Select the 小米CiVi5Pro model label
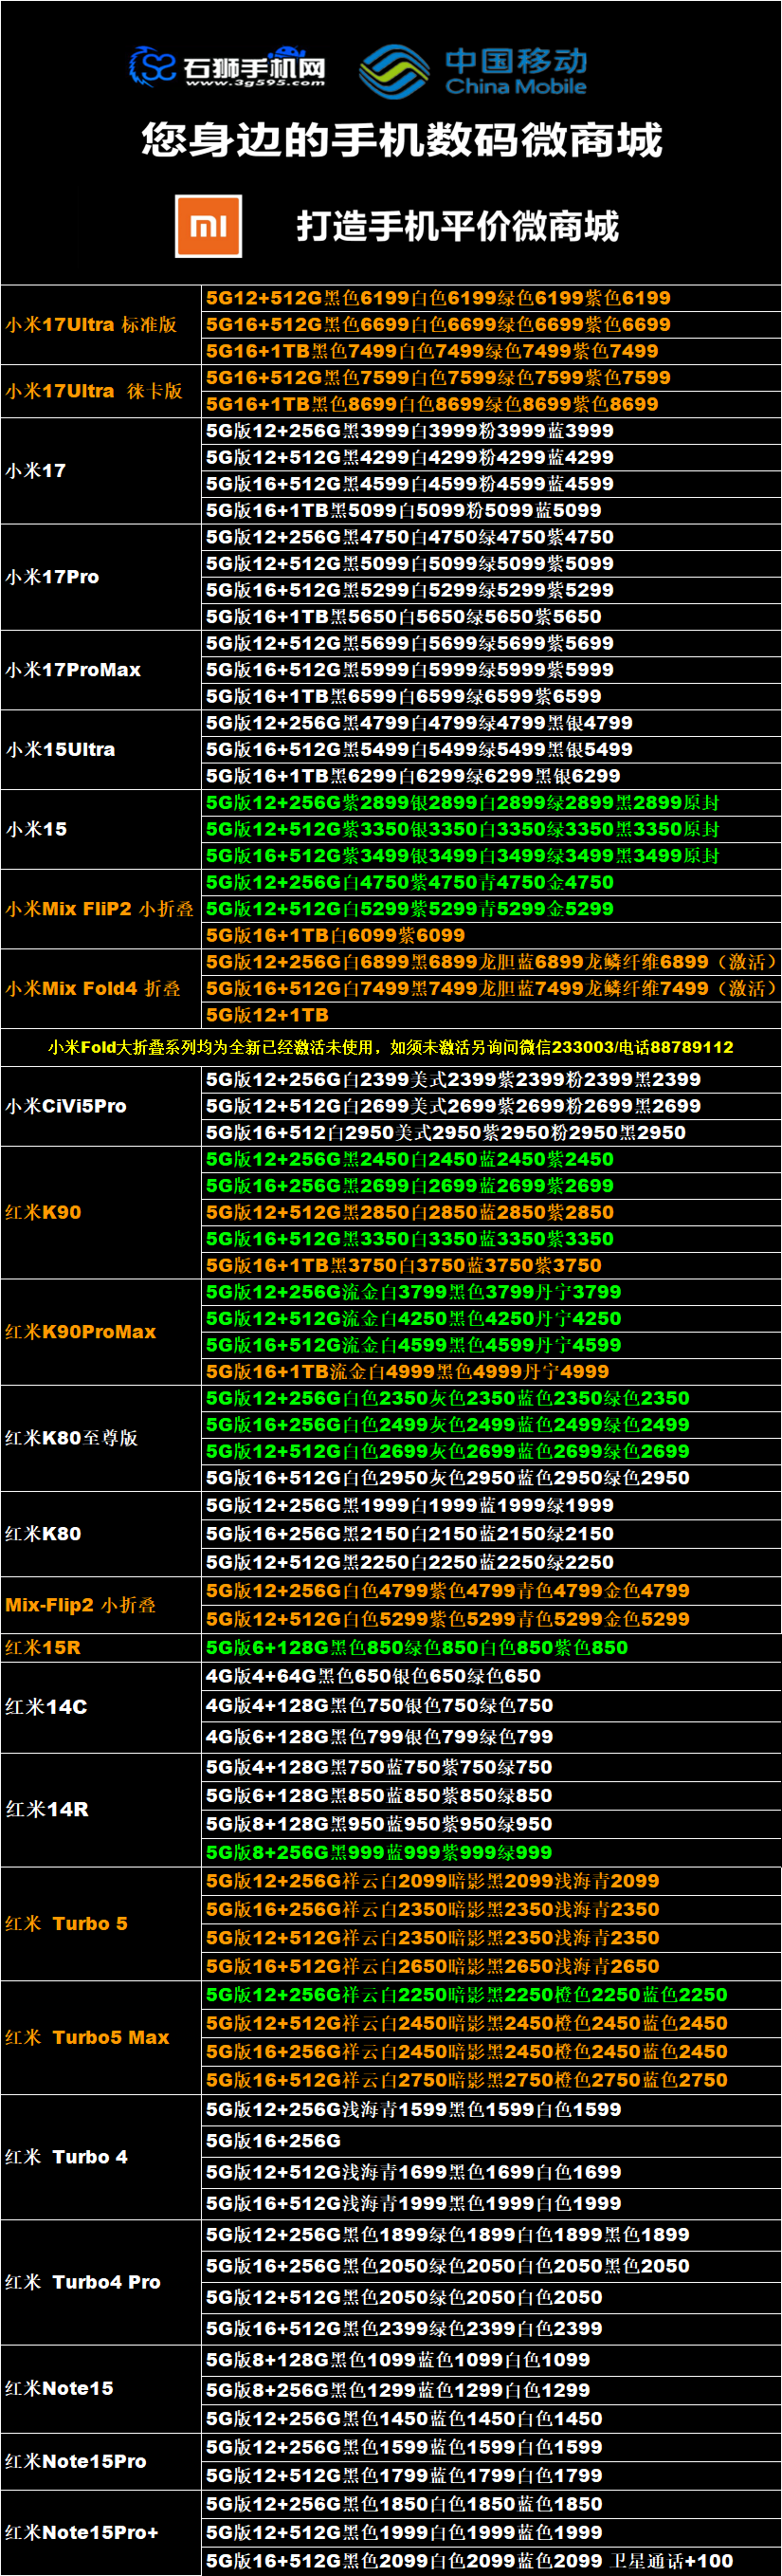This screenshot has width=782, height=2576. 66,1106
